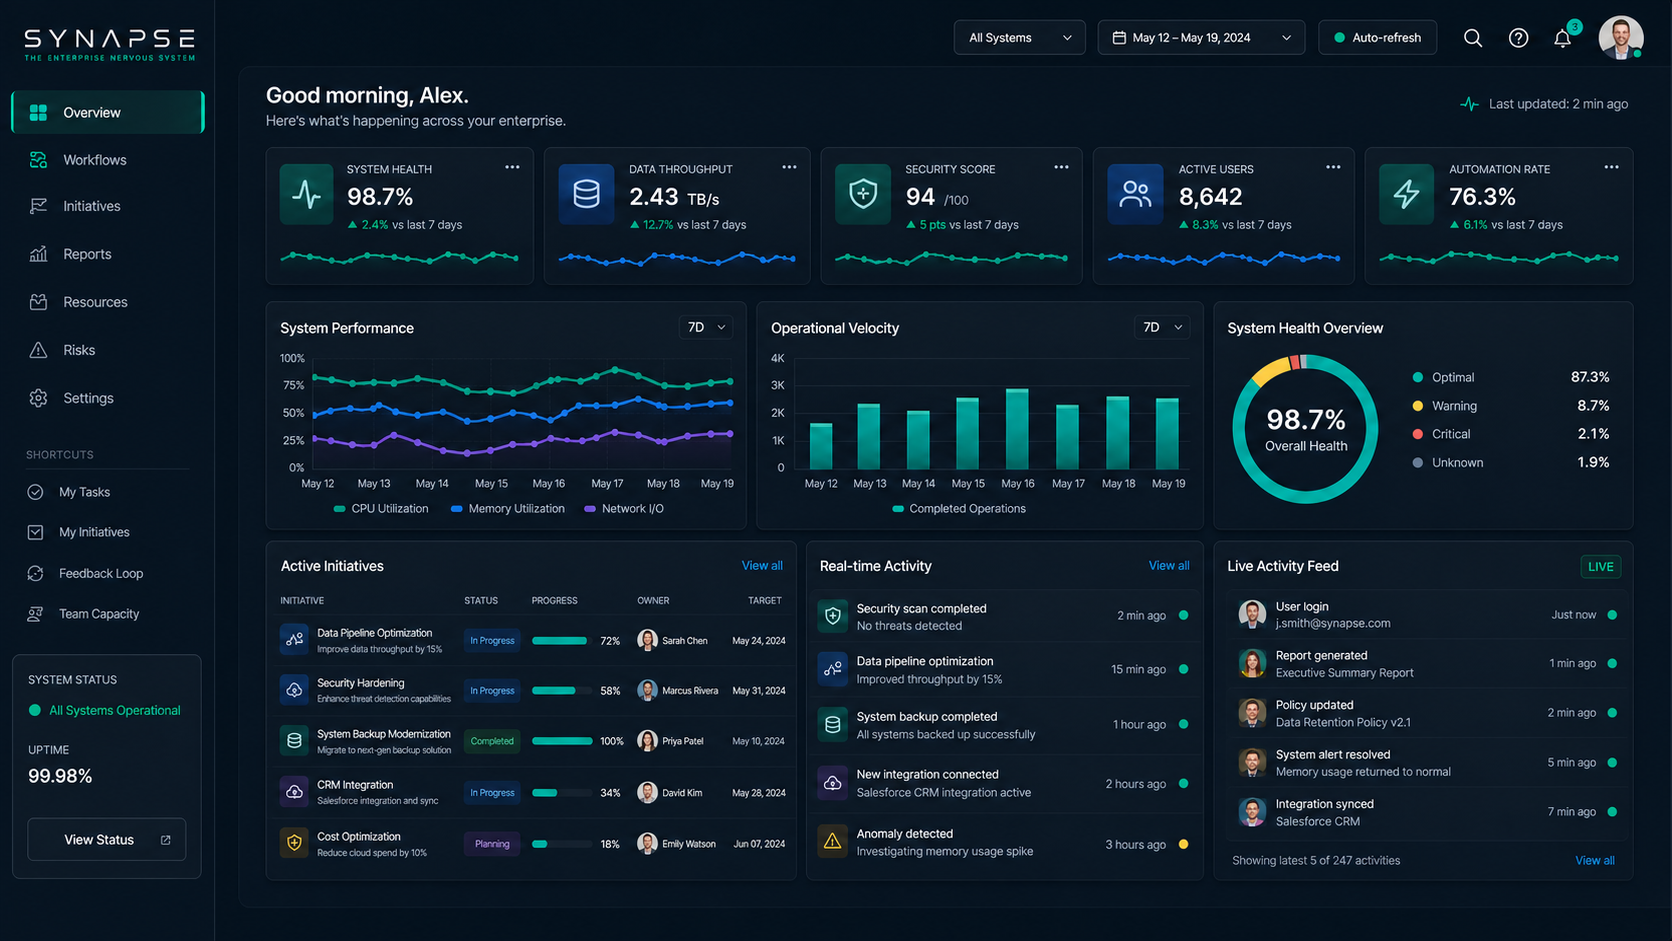The height and width of the screenshot is (941, 1672).
Task: Click the Security scan completed shield icon
Action: click(832, 616)
